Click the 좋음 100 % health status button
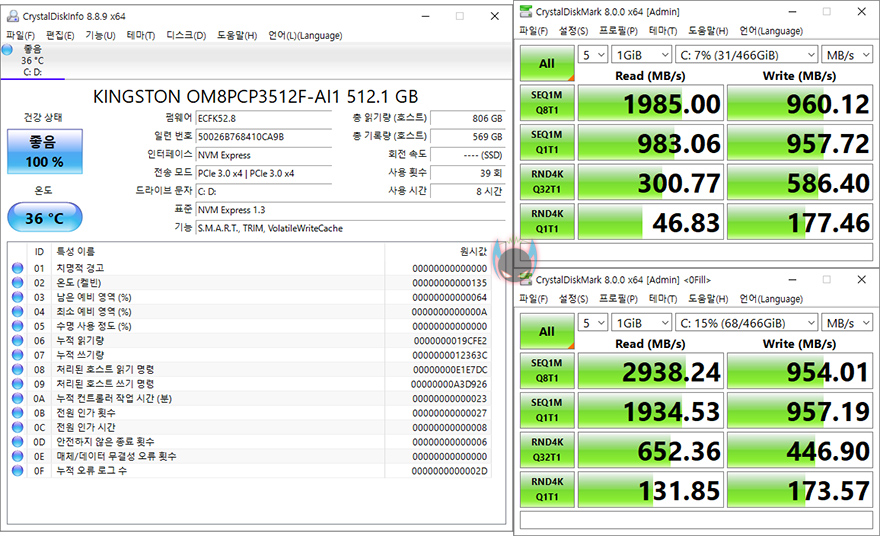Image resolution: width=880 pixels, height=536 pixels. (45, 152)
